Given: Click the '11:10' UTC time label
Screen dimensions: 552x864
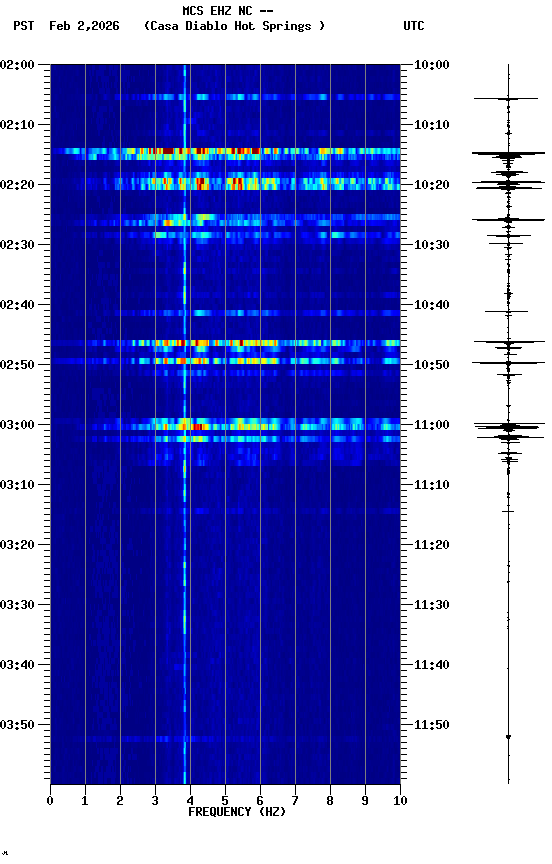Looking at the screenshot, I should (x=432, y=485).
